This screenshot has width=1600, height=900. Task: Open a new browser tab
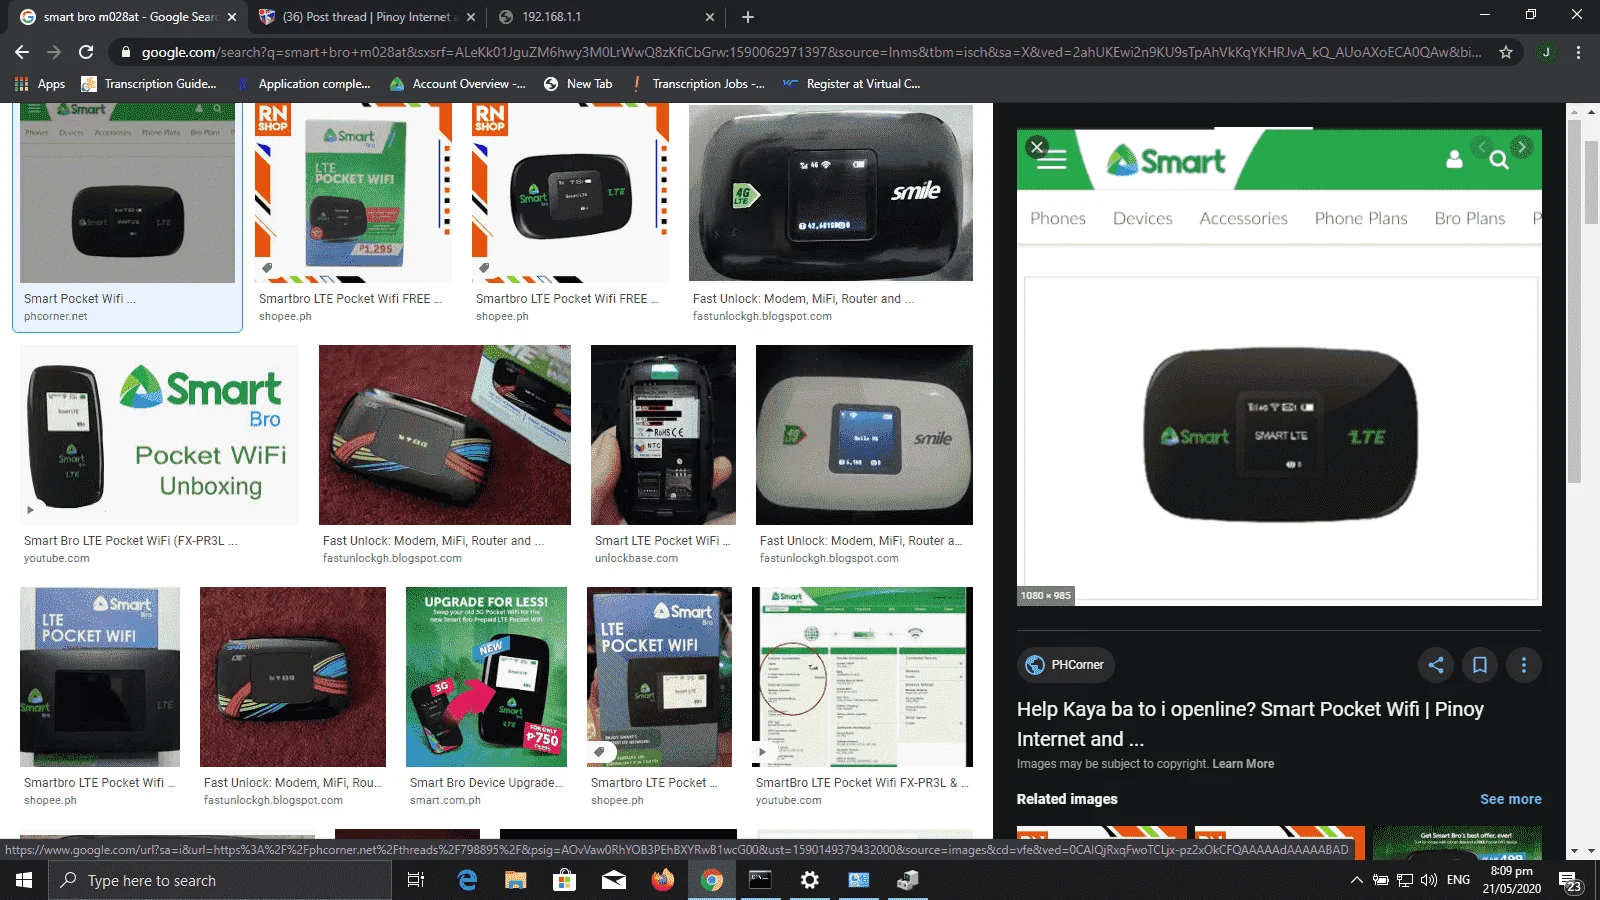coord(748,17)
